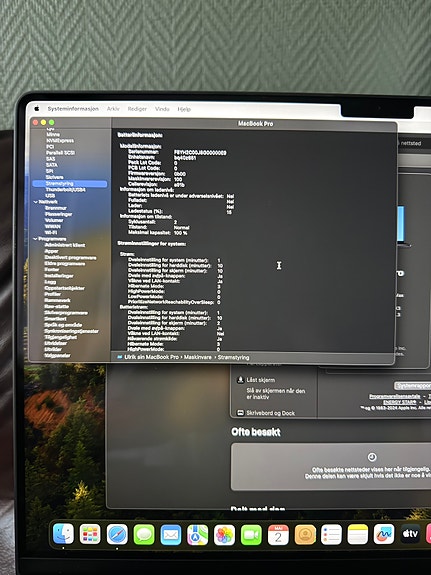Open the Messages app icon
The image size is (431, 575).
tap(144, 534)
